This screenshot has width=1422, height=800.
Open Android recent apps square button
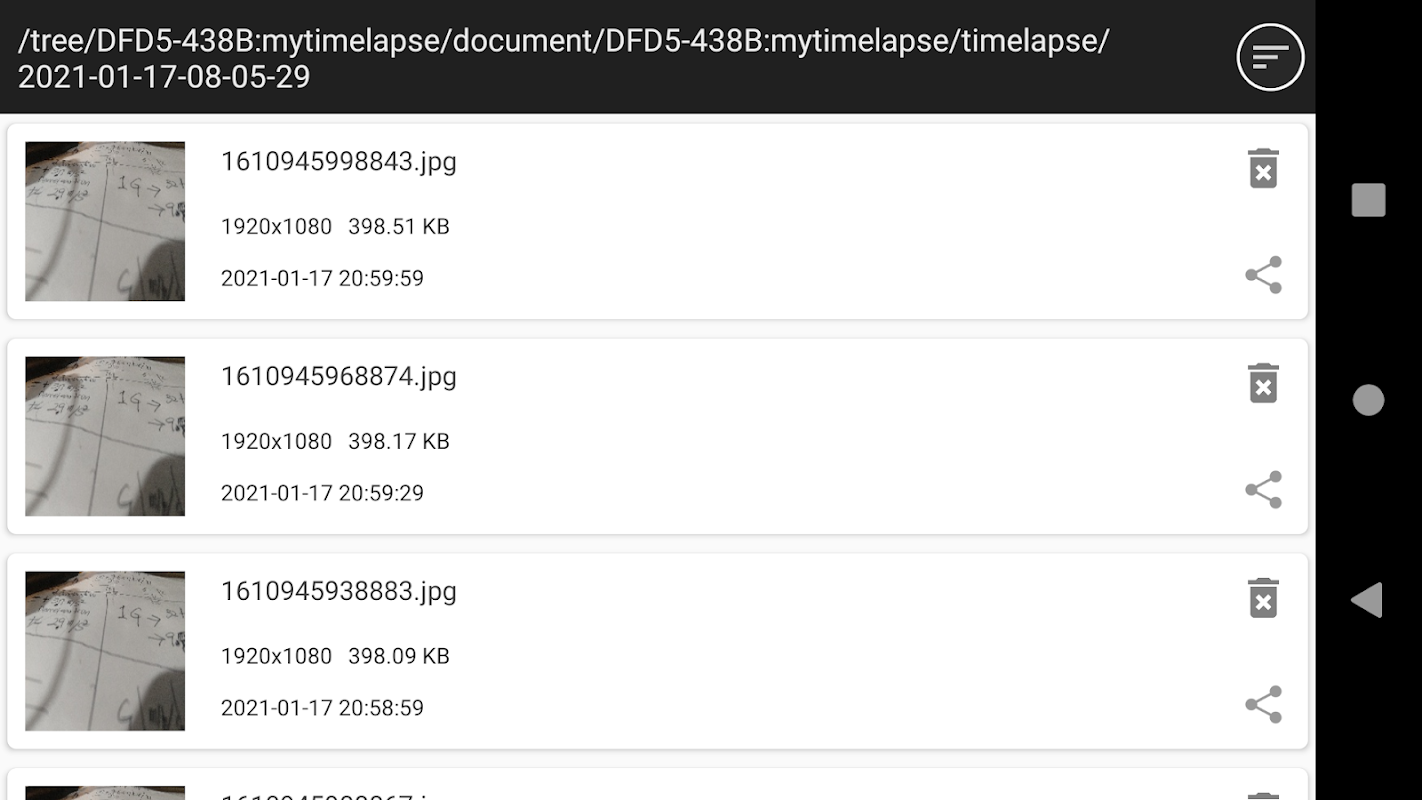click(1368, 200)
